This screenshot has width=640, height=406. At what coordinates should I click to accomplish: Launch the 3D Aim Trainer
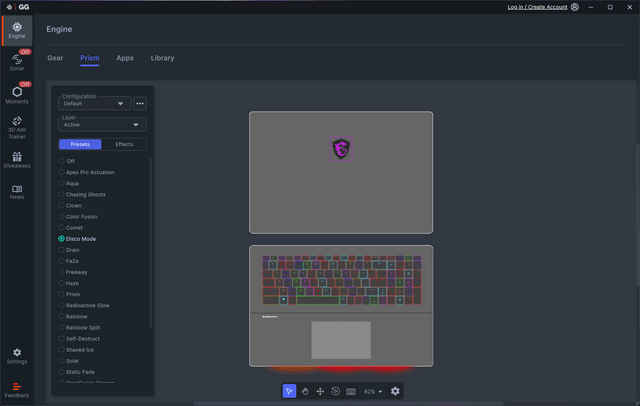tap(17, 128)
